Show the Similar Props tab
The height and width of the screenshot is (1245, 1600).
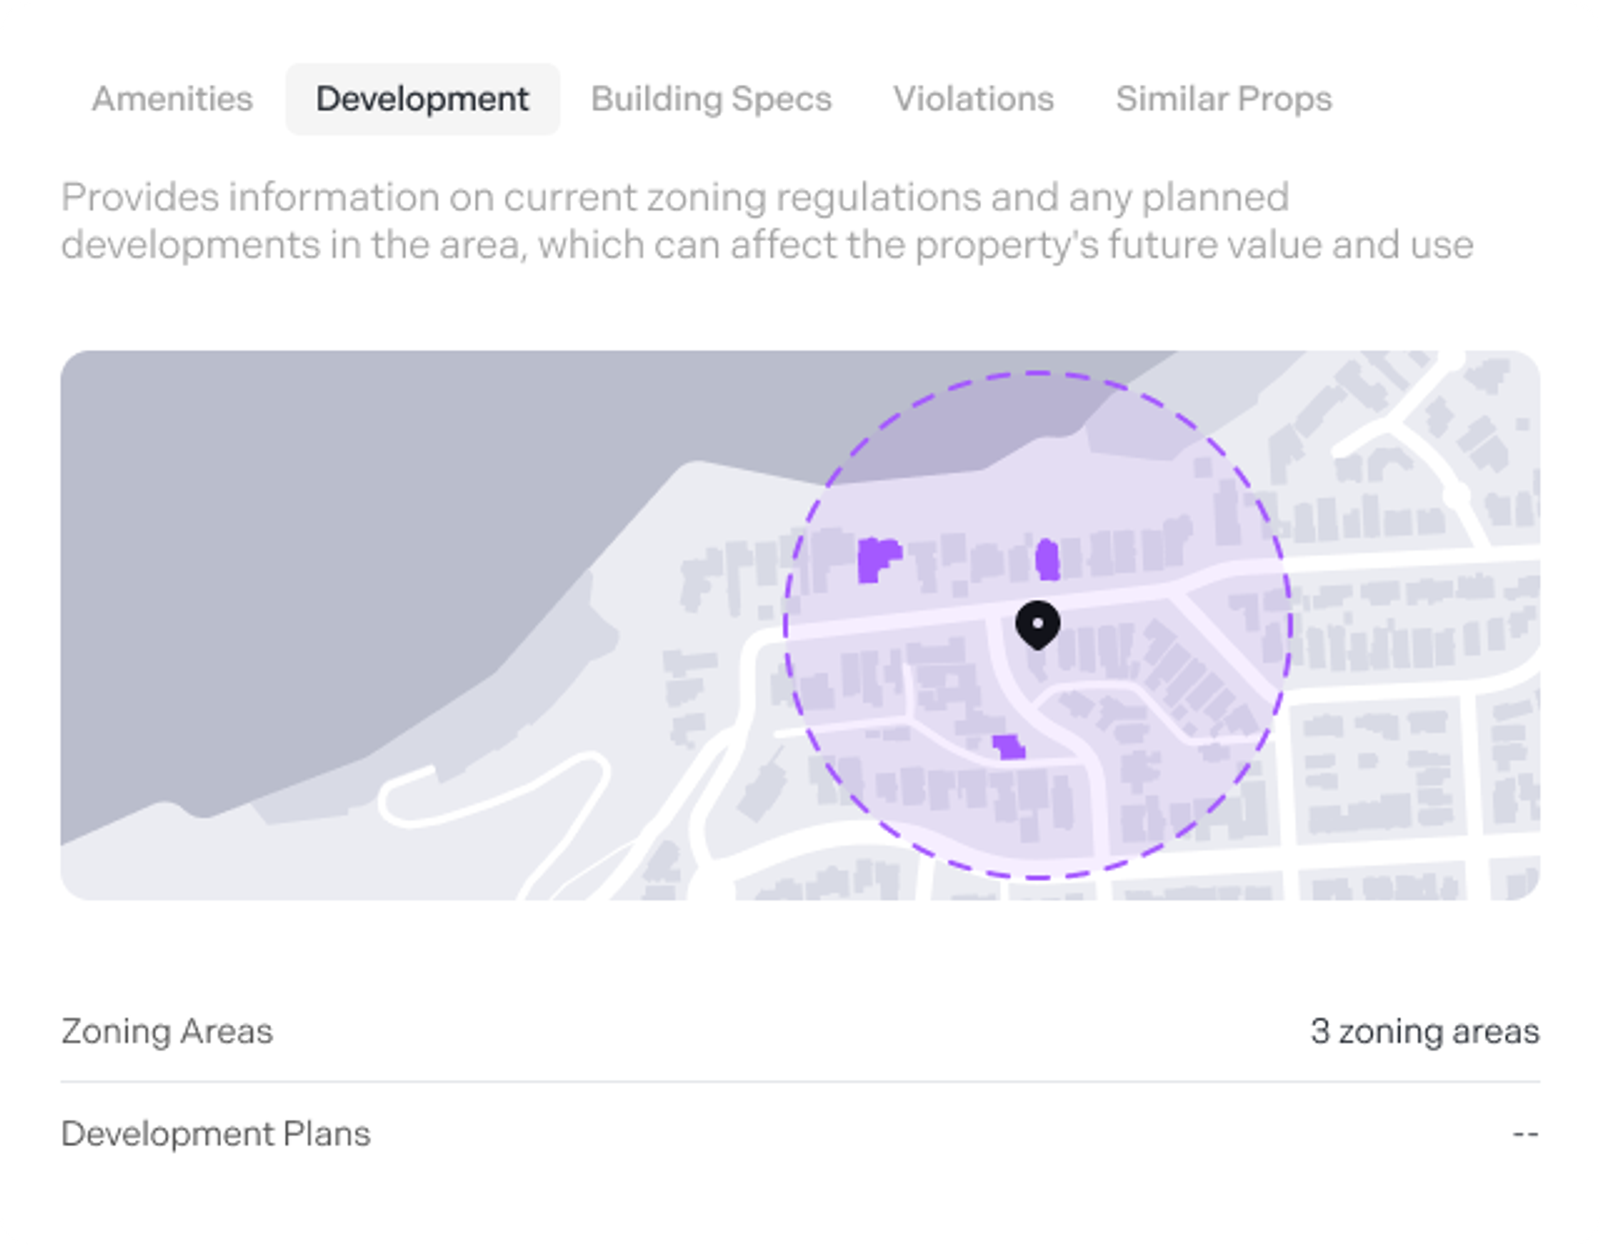[x=1223, y=99]
